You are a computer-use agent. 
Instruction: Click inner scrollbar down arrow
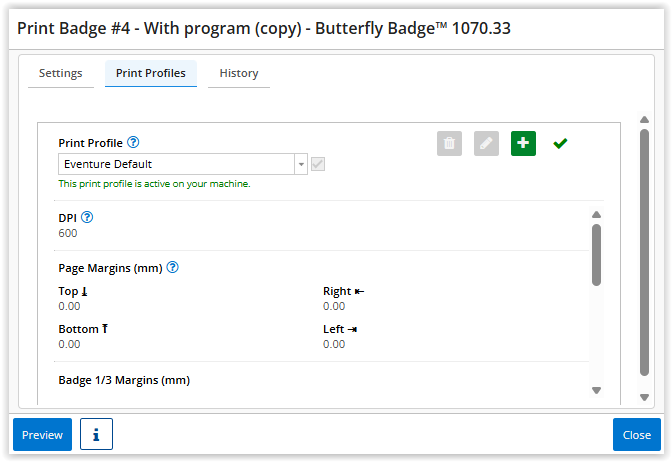[596, 390]
